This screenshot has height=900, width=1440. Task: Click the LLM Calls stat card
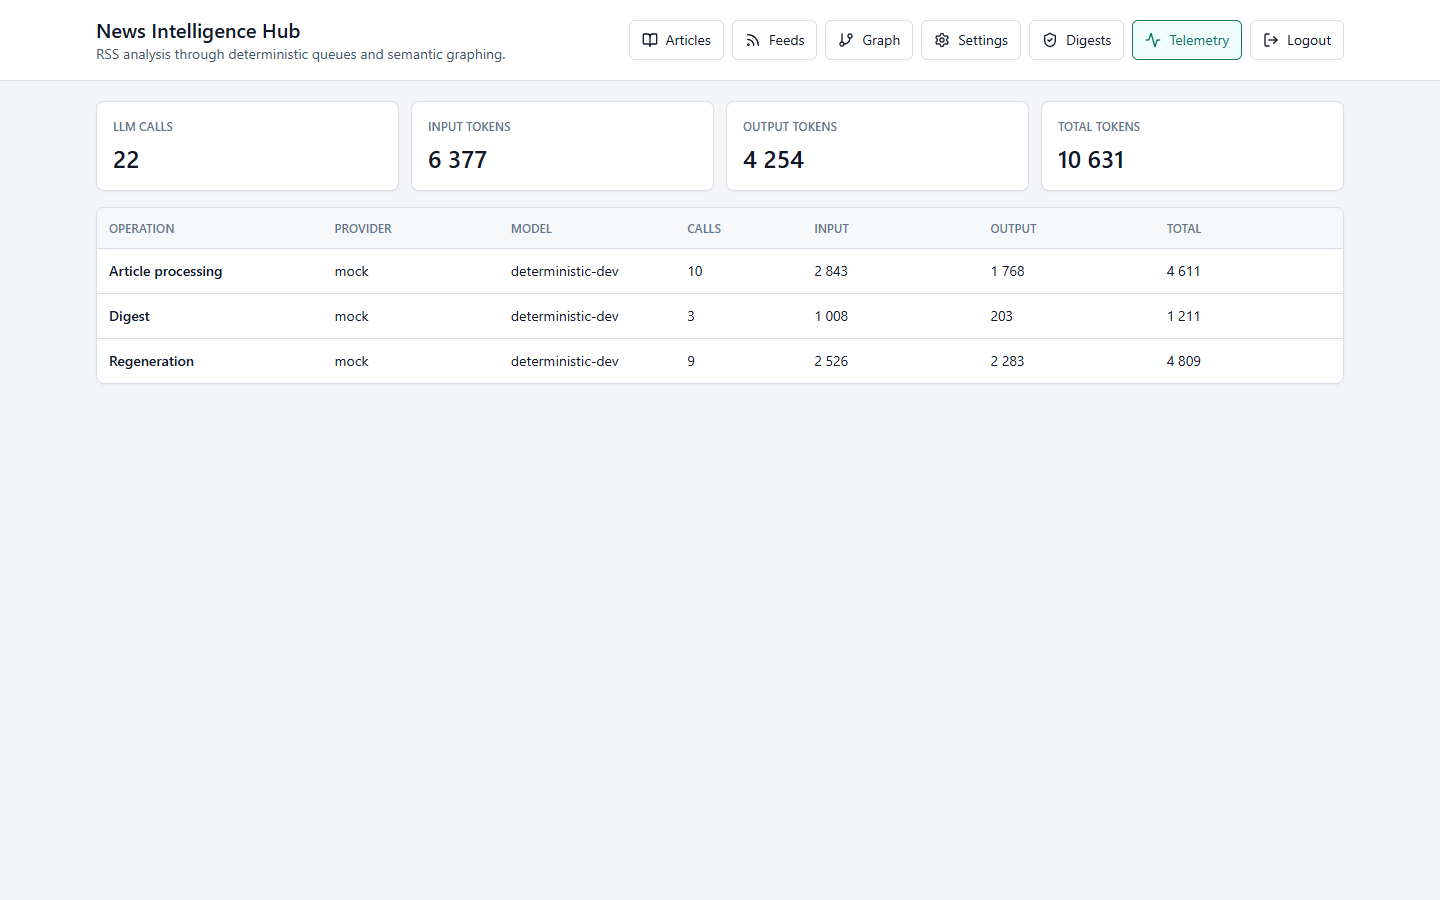tap(247, 146)
